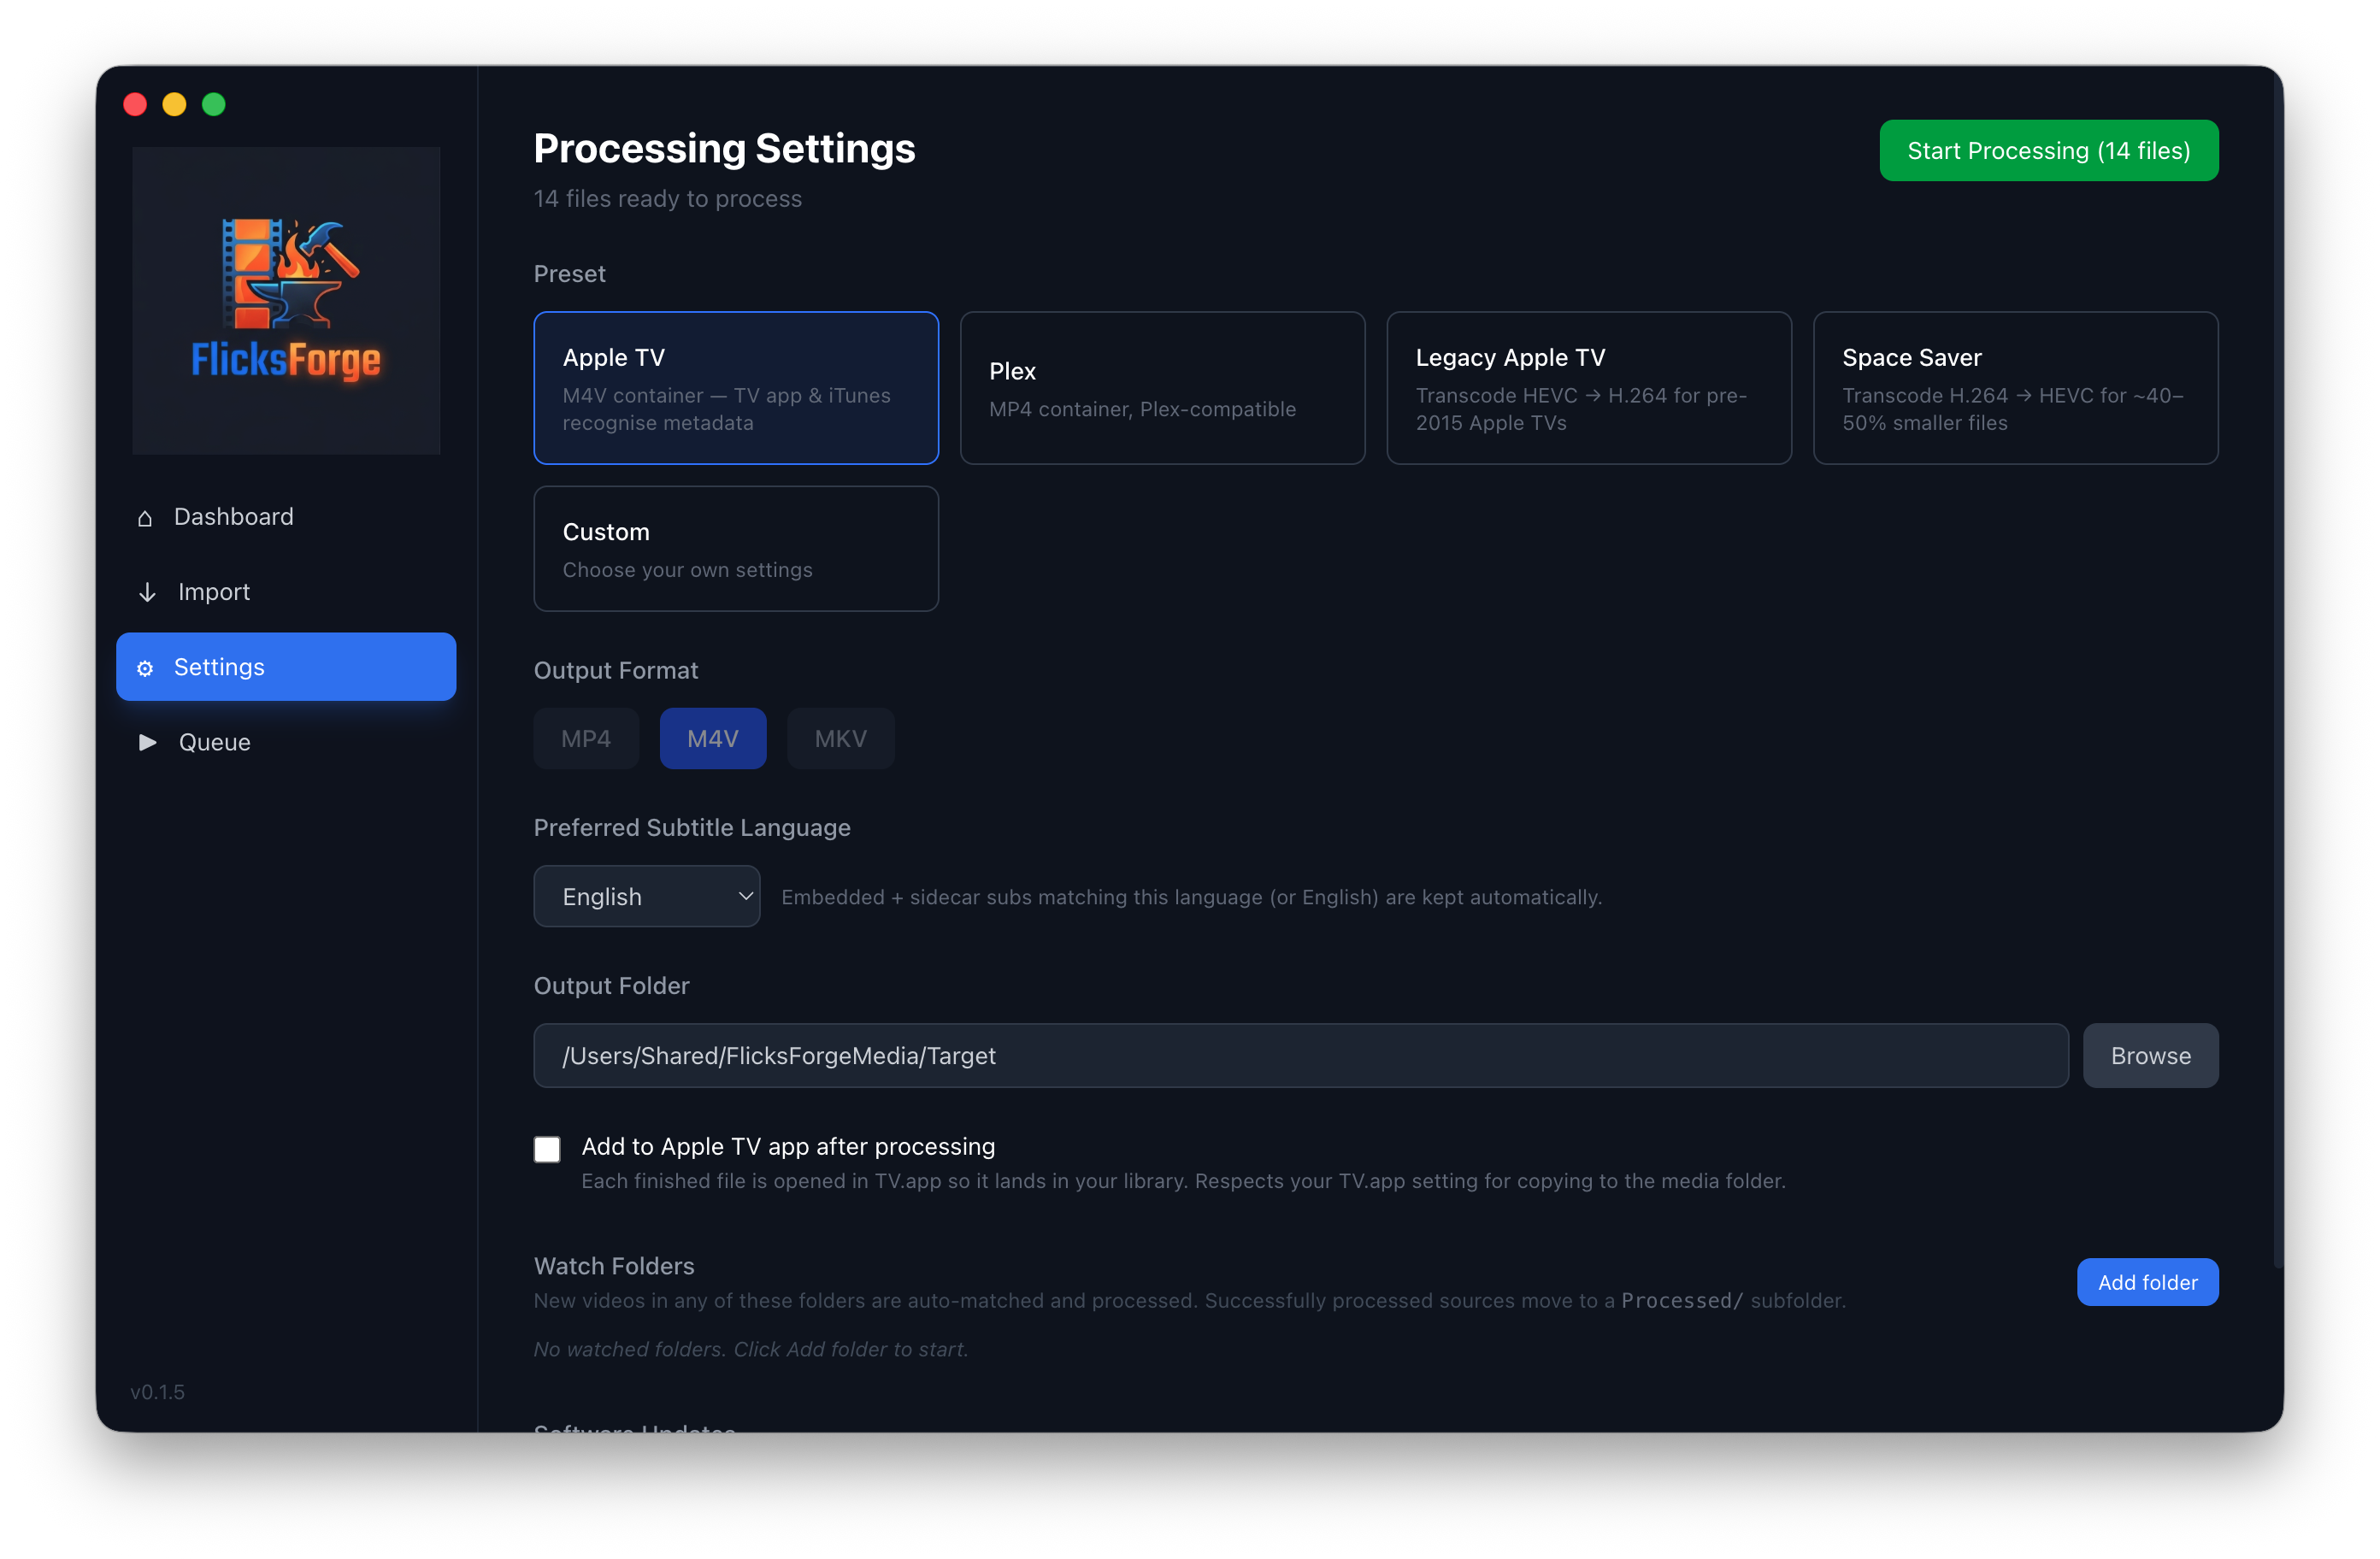Enable Add to Apple TV app checkbox
Screen dimensions: 2380x1559
[547, 1149]
